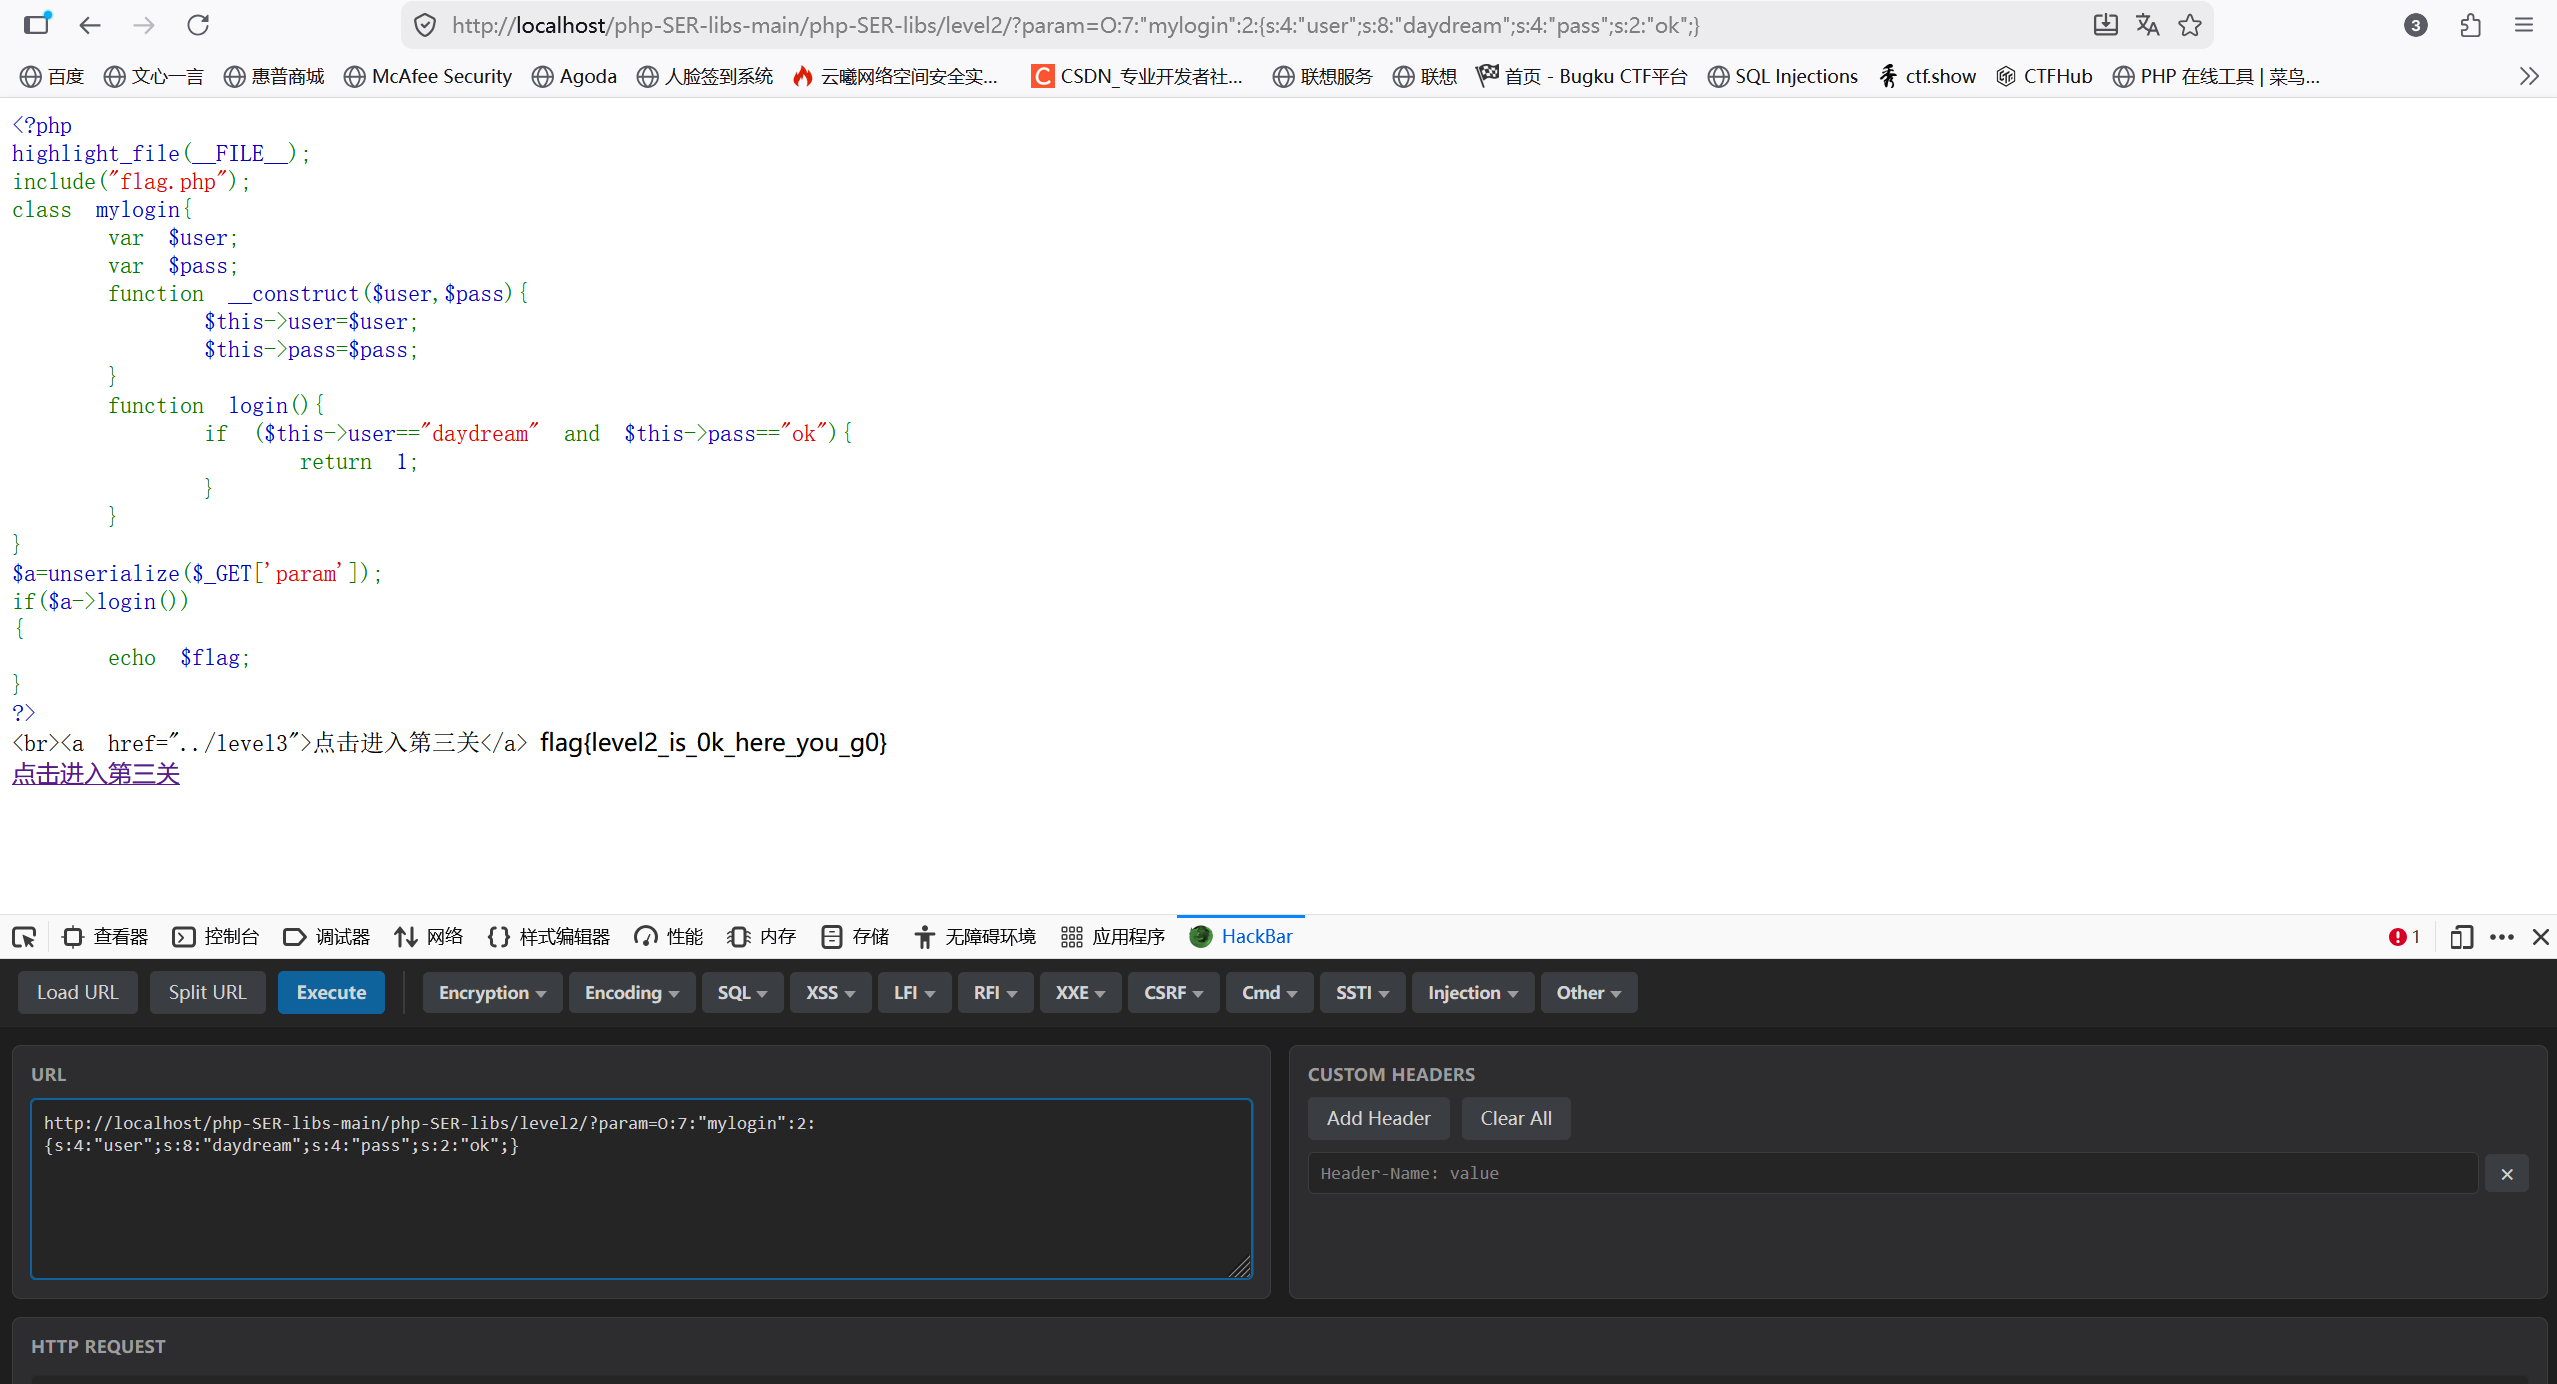This screenshot has height=1384, width=2557.
Task: Open the page translate icon
Action: click(2147, 25)
